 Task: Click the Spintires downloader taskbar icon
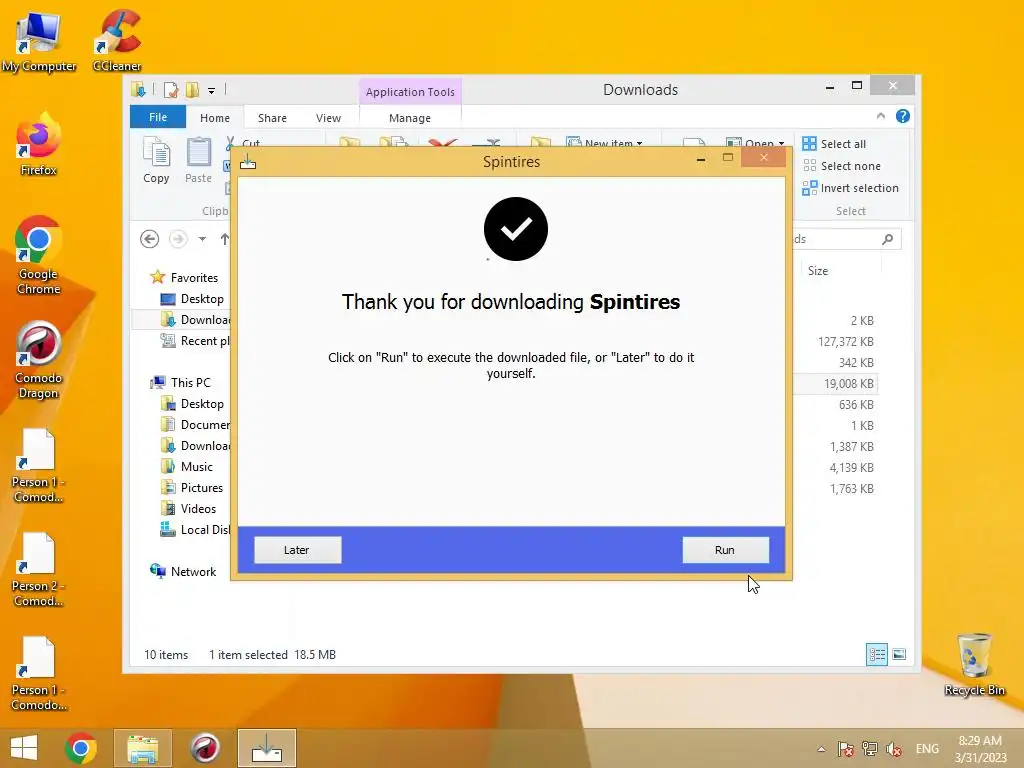click(267, 748)
